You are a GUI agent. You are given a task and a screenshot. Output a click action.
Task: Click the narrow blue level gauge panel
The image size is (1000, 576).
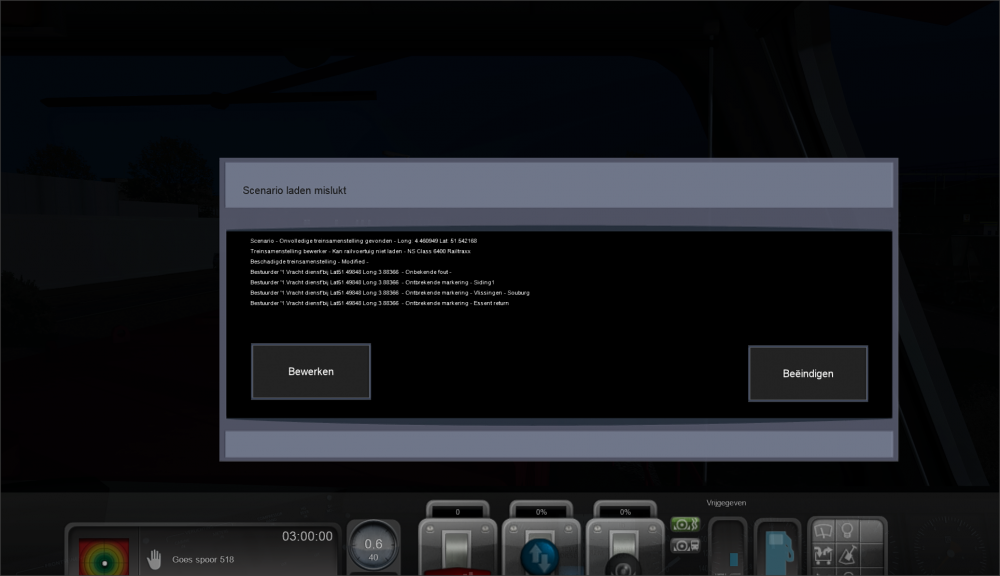(728, 550)
